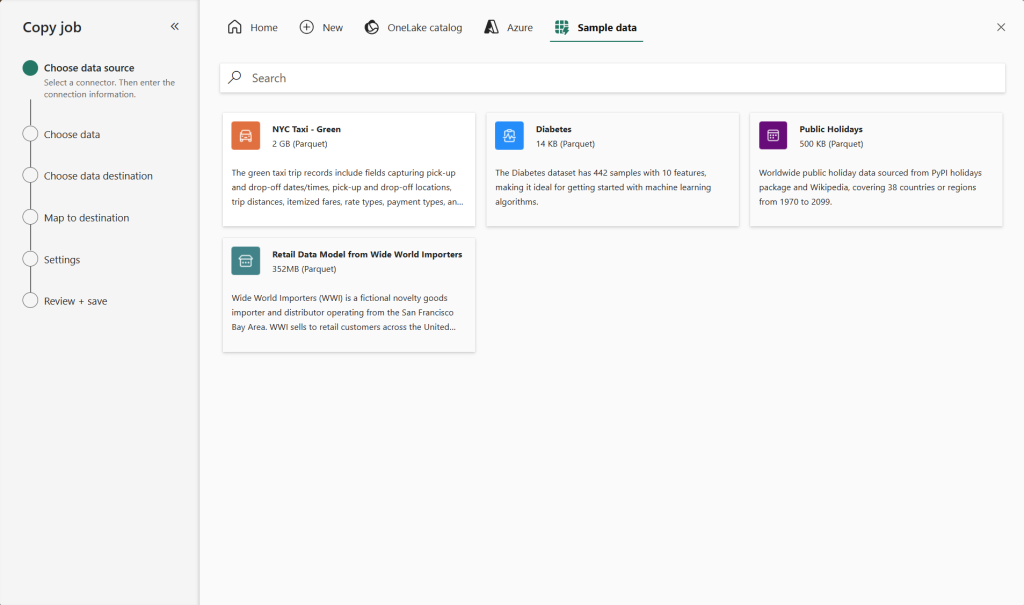Jump to the Review + save step
The height and width of the screenshot is (605, 1024).
pos(75,301)
